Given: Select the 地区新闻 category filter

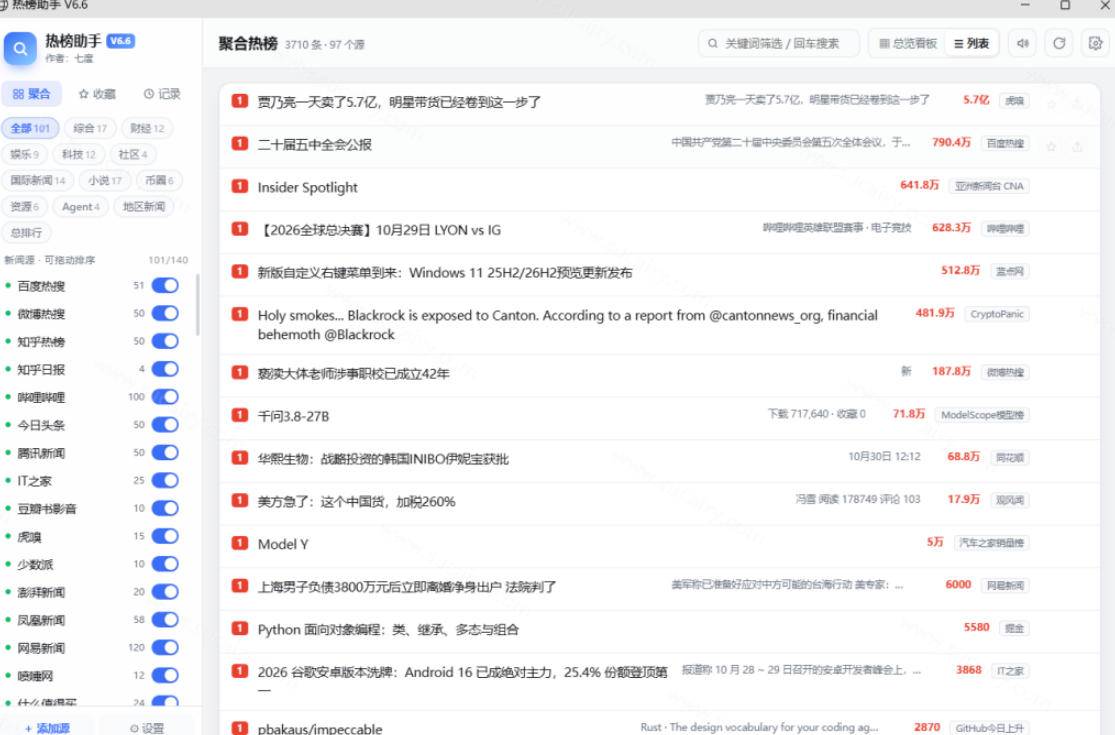Looking at the screenshot, I should click(144, 207).
